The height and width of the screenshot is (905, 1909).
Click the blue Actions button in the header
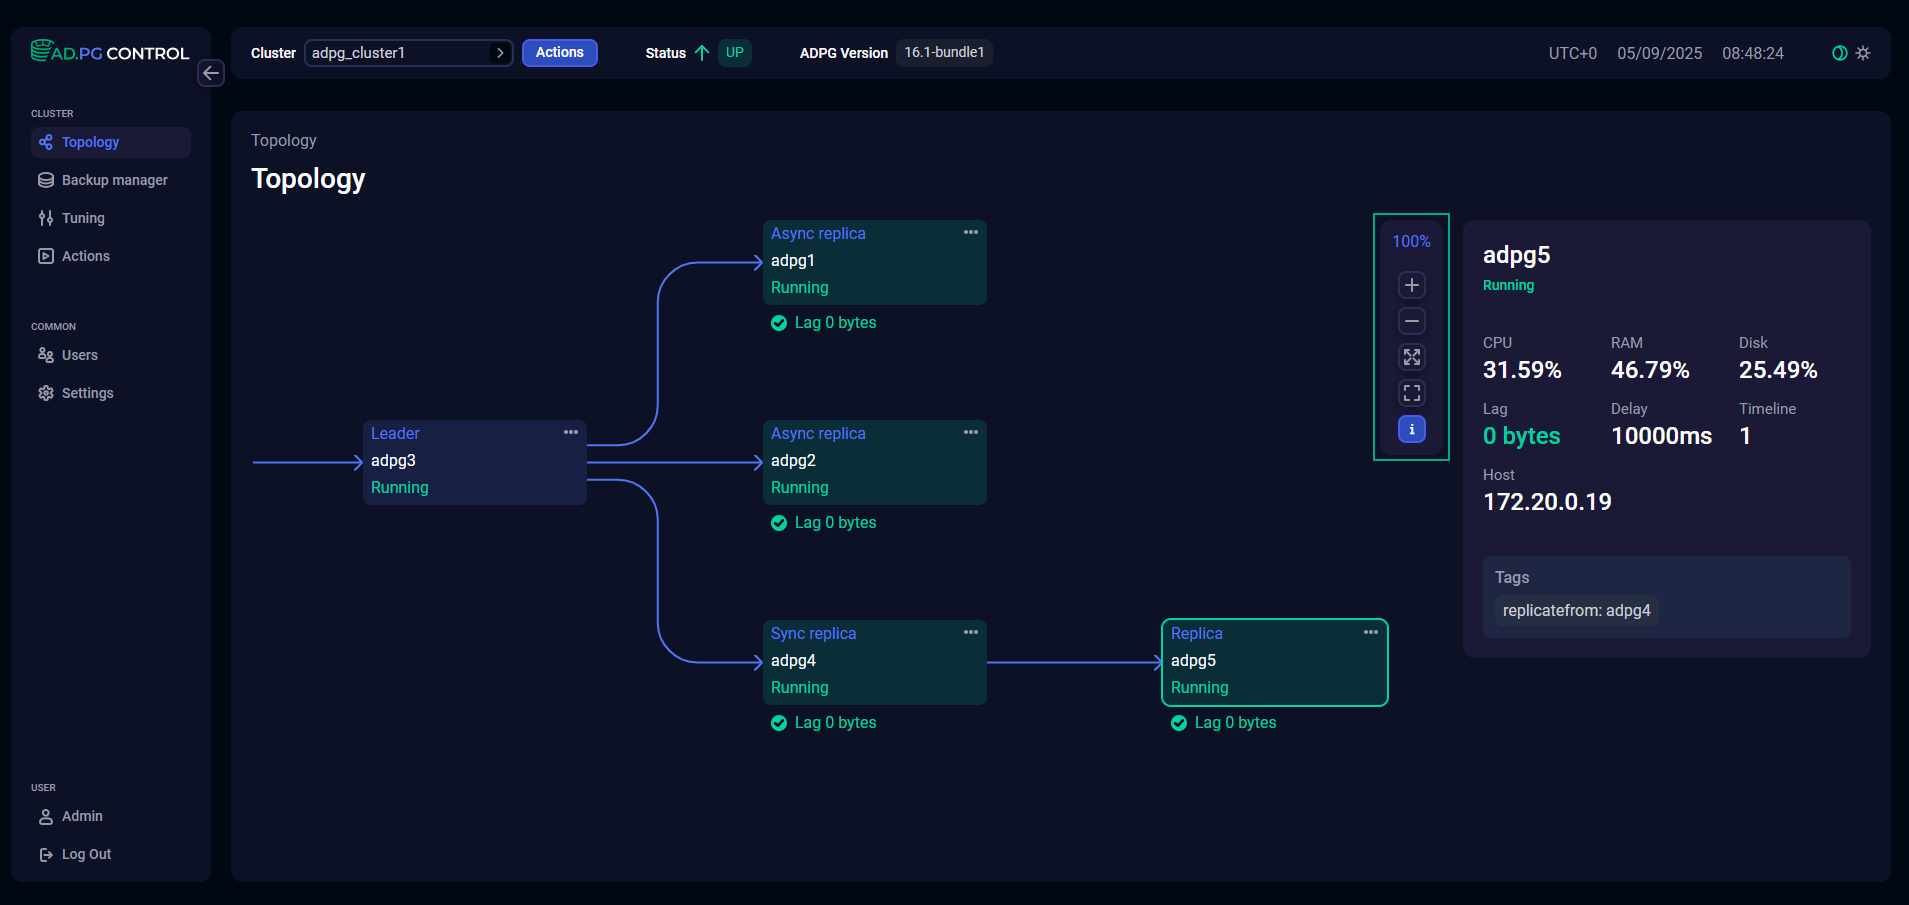coord(559,53)
